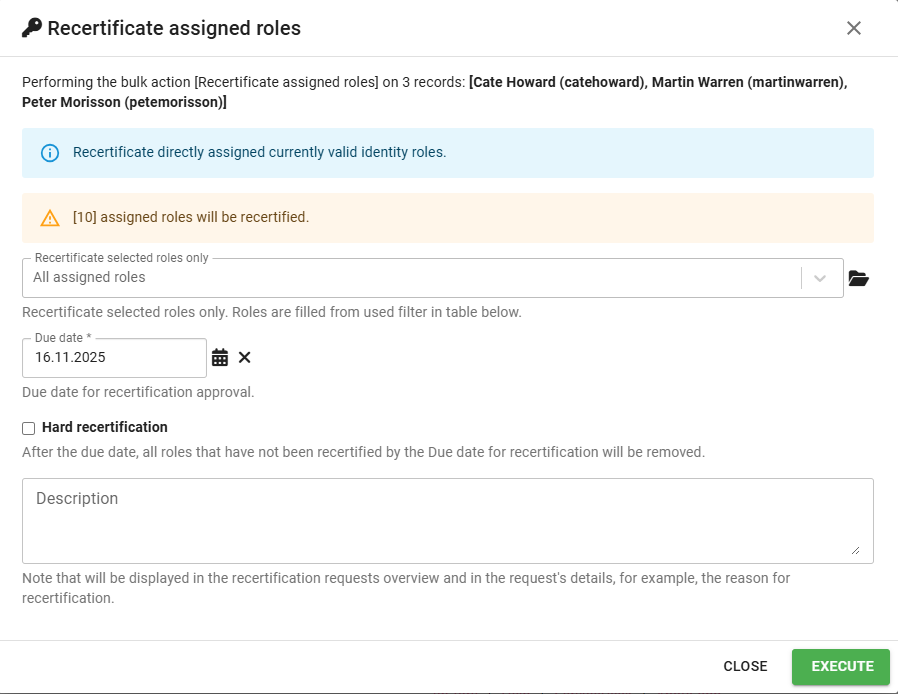Image resolution: width=898 pixels, height=694 pixels.
Task: Open the calendar date picker for Due date
Action: coord(220,357)
